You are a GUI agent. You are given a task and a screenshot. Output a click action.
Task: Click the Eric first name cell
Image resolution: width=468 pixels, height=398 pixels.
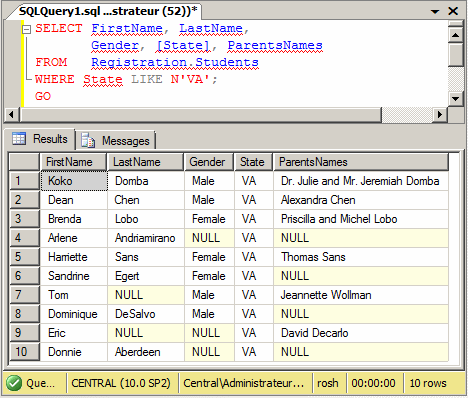(x=74, y=333)
